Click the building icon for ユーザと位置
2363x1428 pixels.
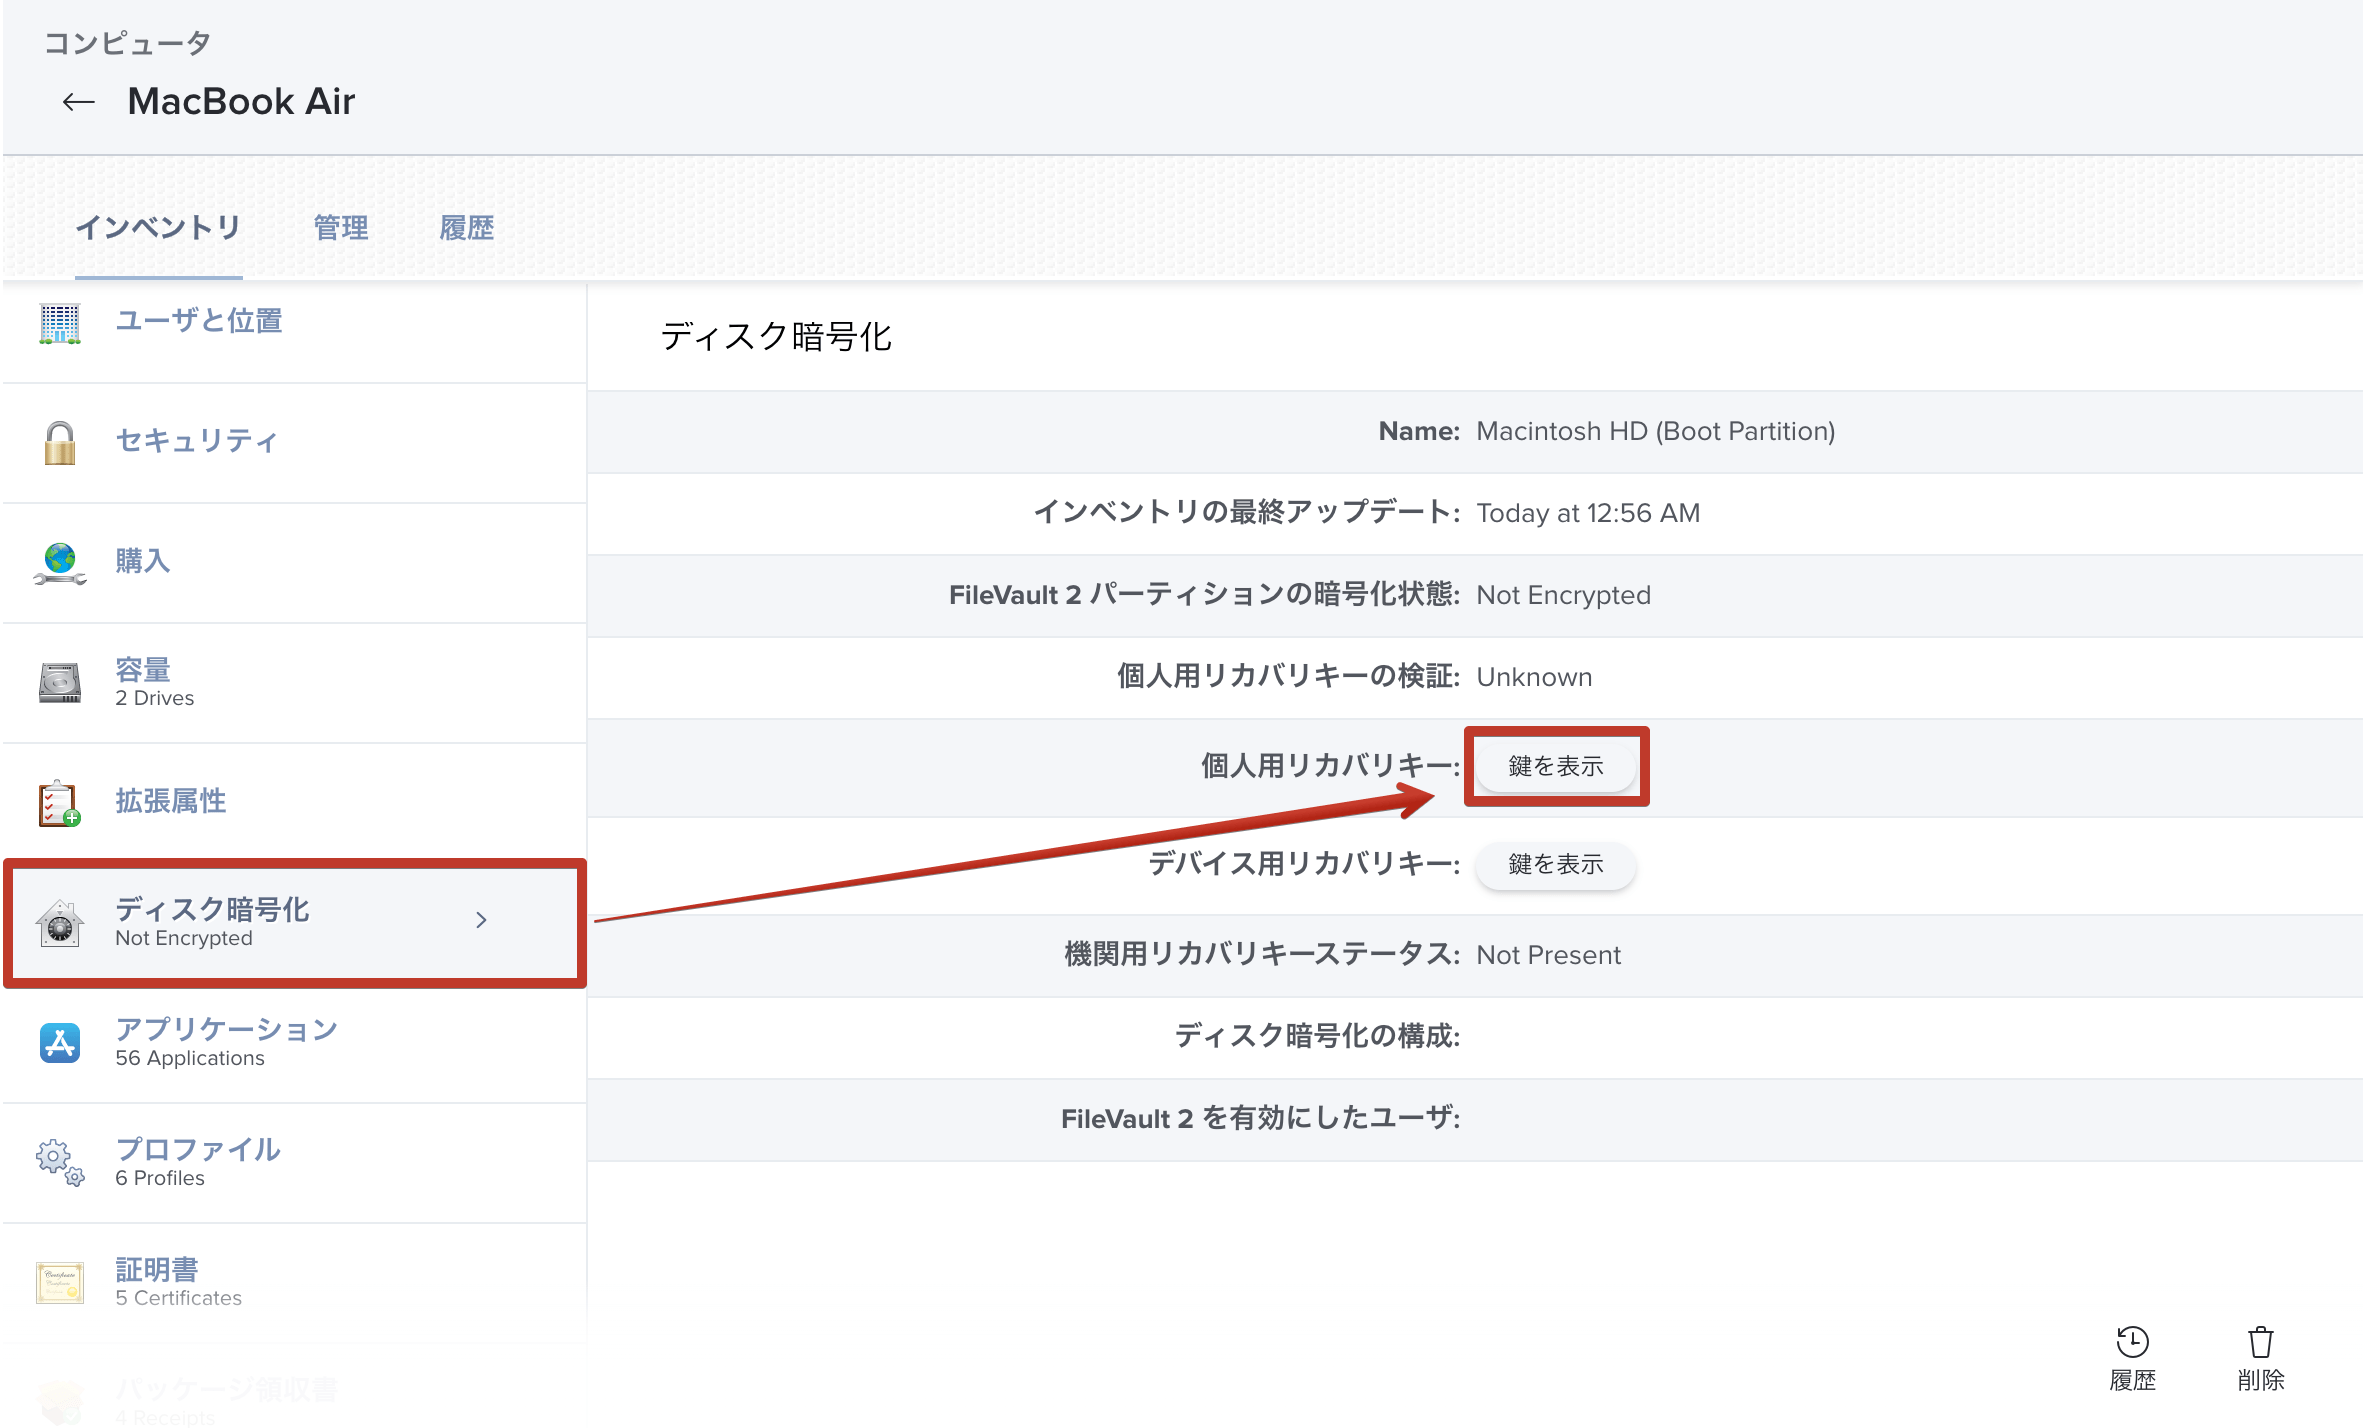tap(60, 323)
